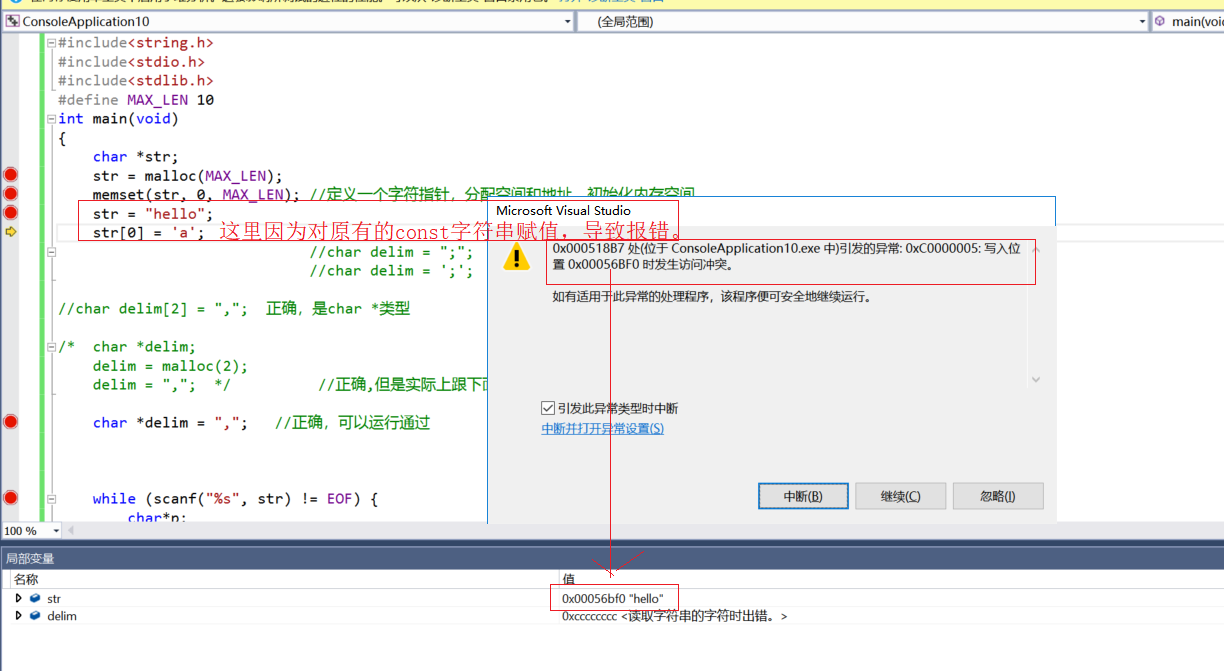This screenshot has height=671, width=1224.
Task: Click the breakpoint beside the while scanf line
Action: pos(10,498)
